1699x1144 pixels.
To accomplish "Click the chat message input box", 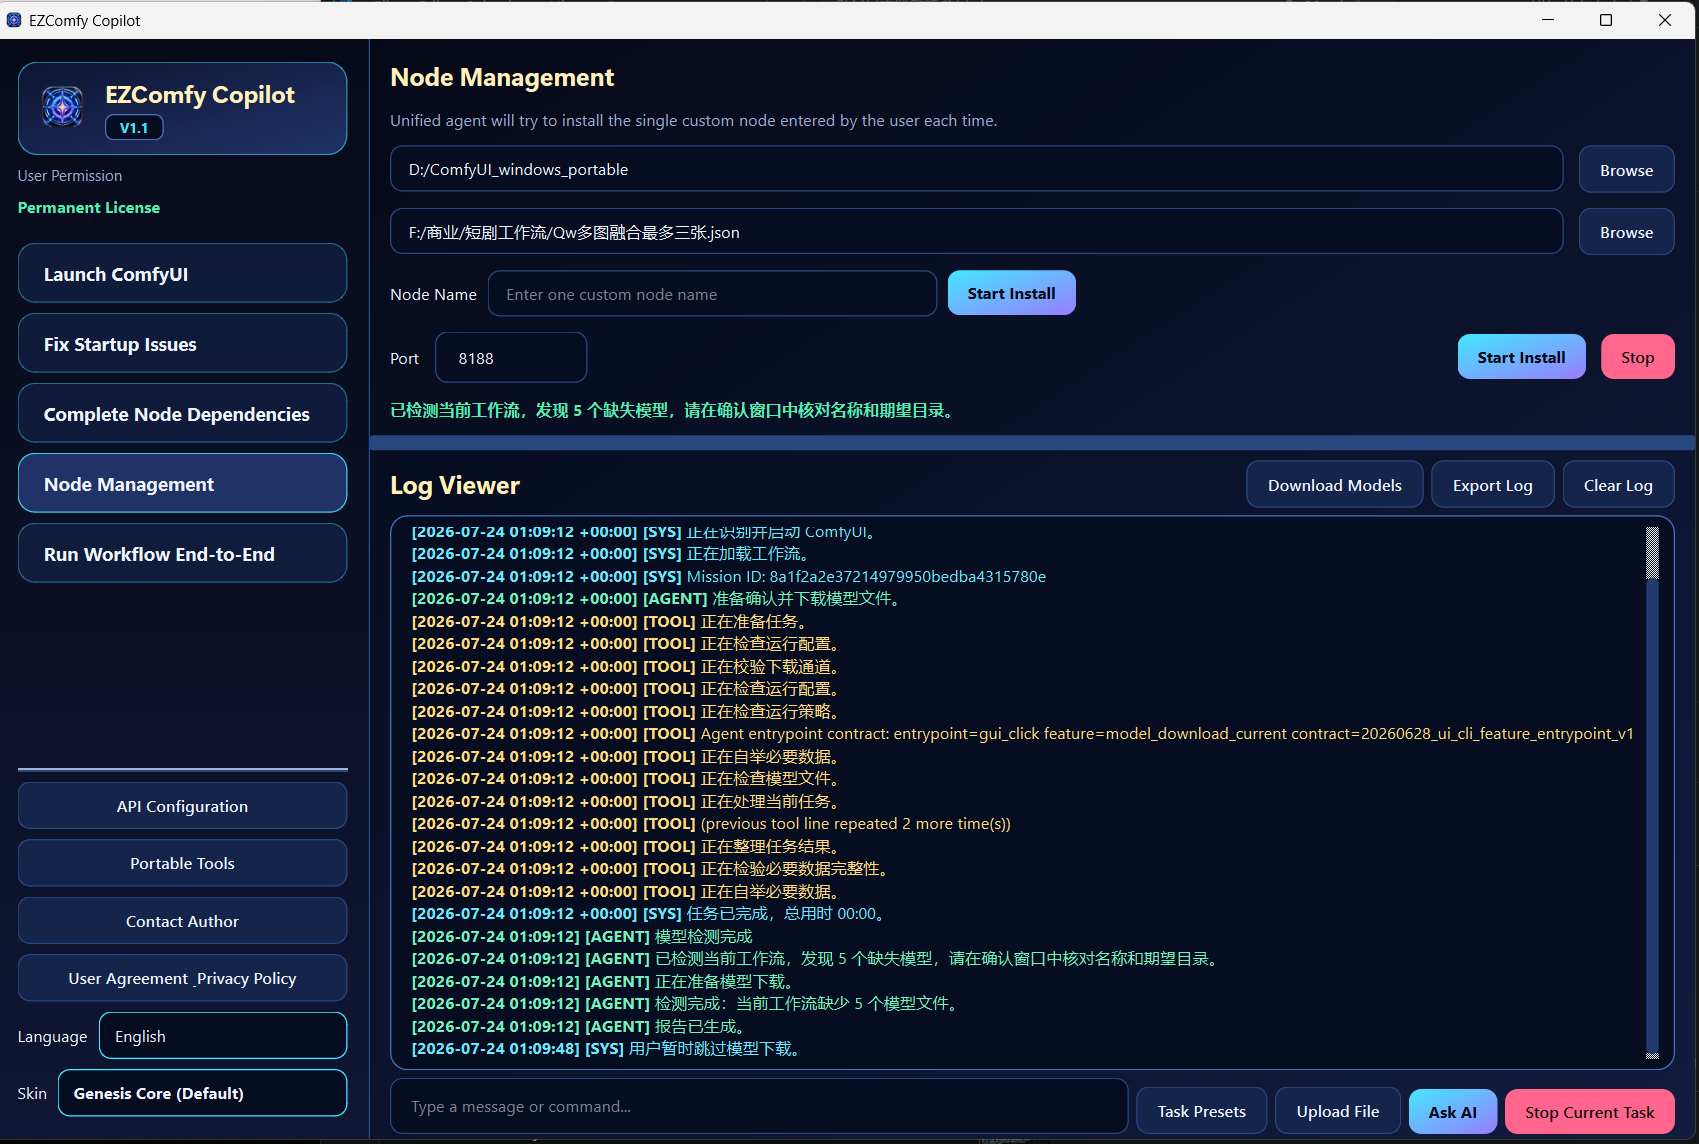I will (x=759, y=1106).
